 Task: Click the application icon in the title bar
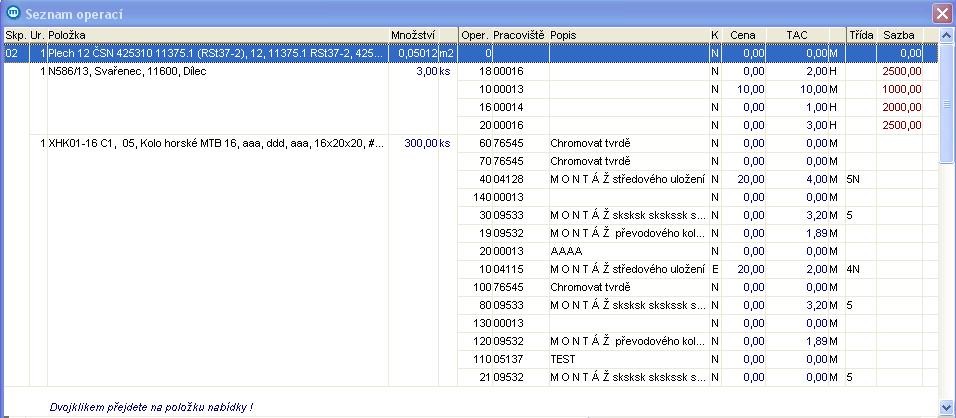[13, 13]
